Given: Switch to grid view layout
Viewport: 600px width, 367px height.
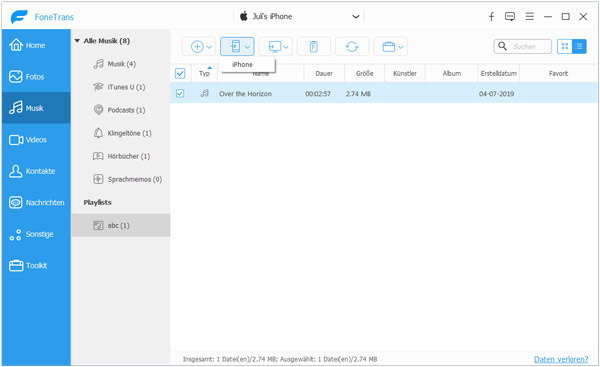Looking at the screenshot, I should tap(564, 46).
